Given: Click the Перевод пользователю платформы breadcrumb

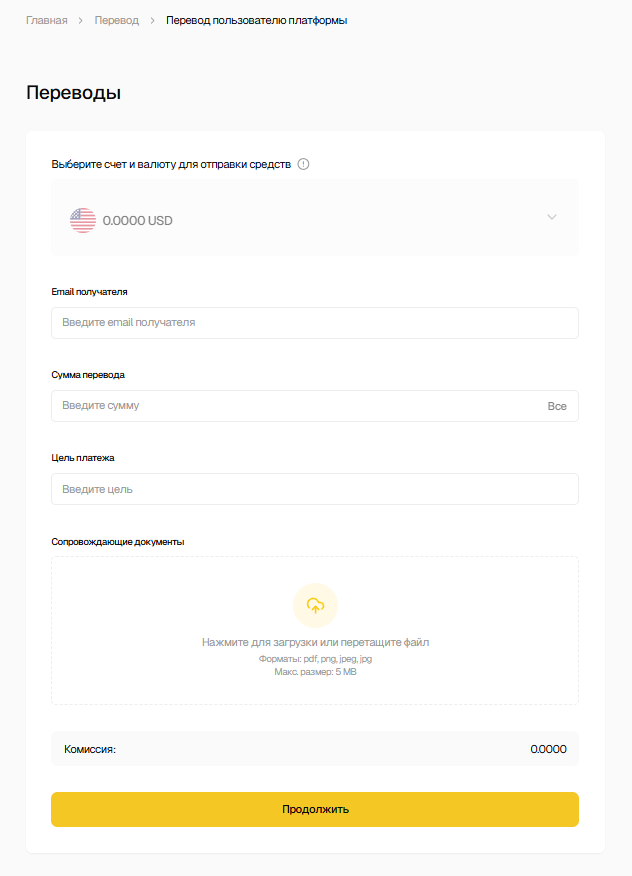Looking at the screenshot, I should click(x=256, y=20).
